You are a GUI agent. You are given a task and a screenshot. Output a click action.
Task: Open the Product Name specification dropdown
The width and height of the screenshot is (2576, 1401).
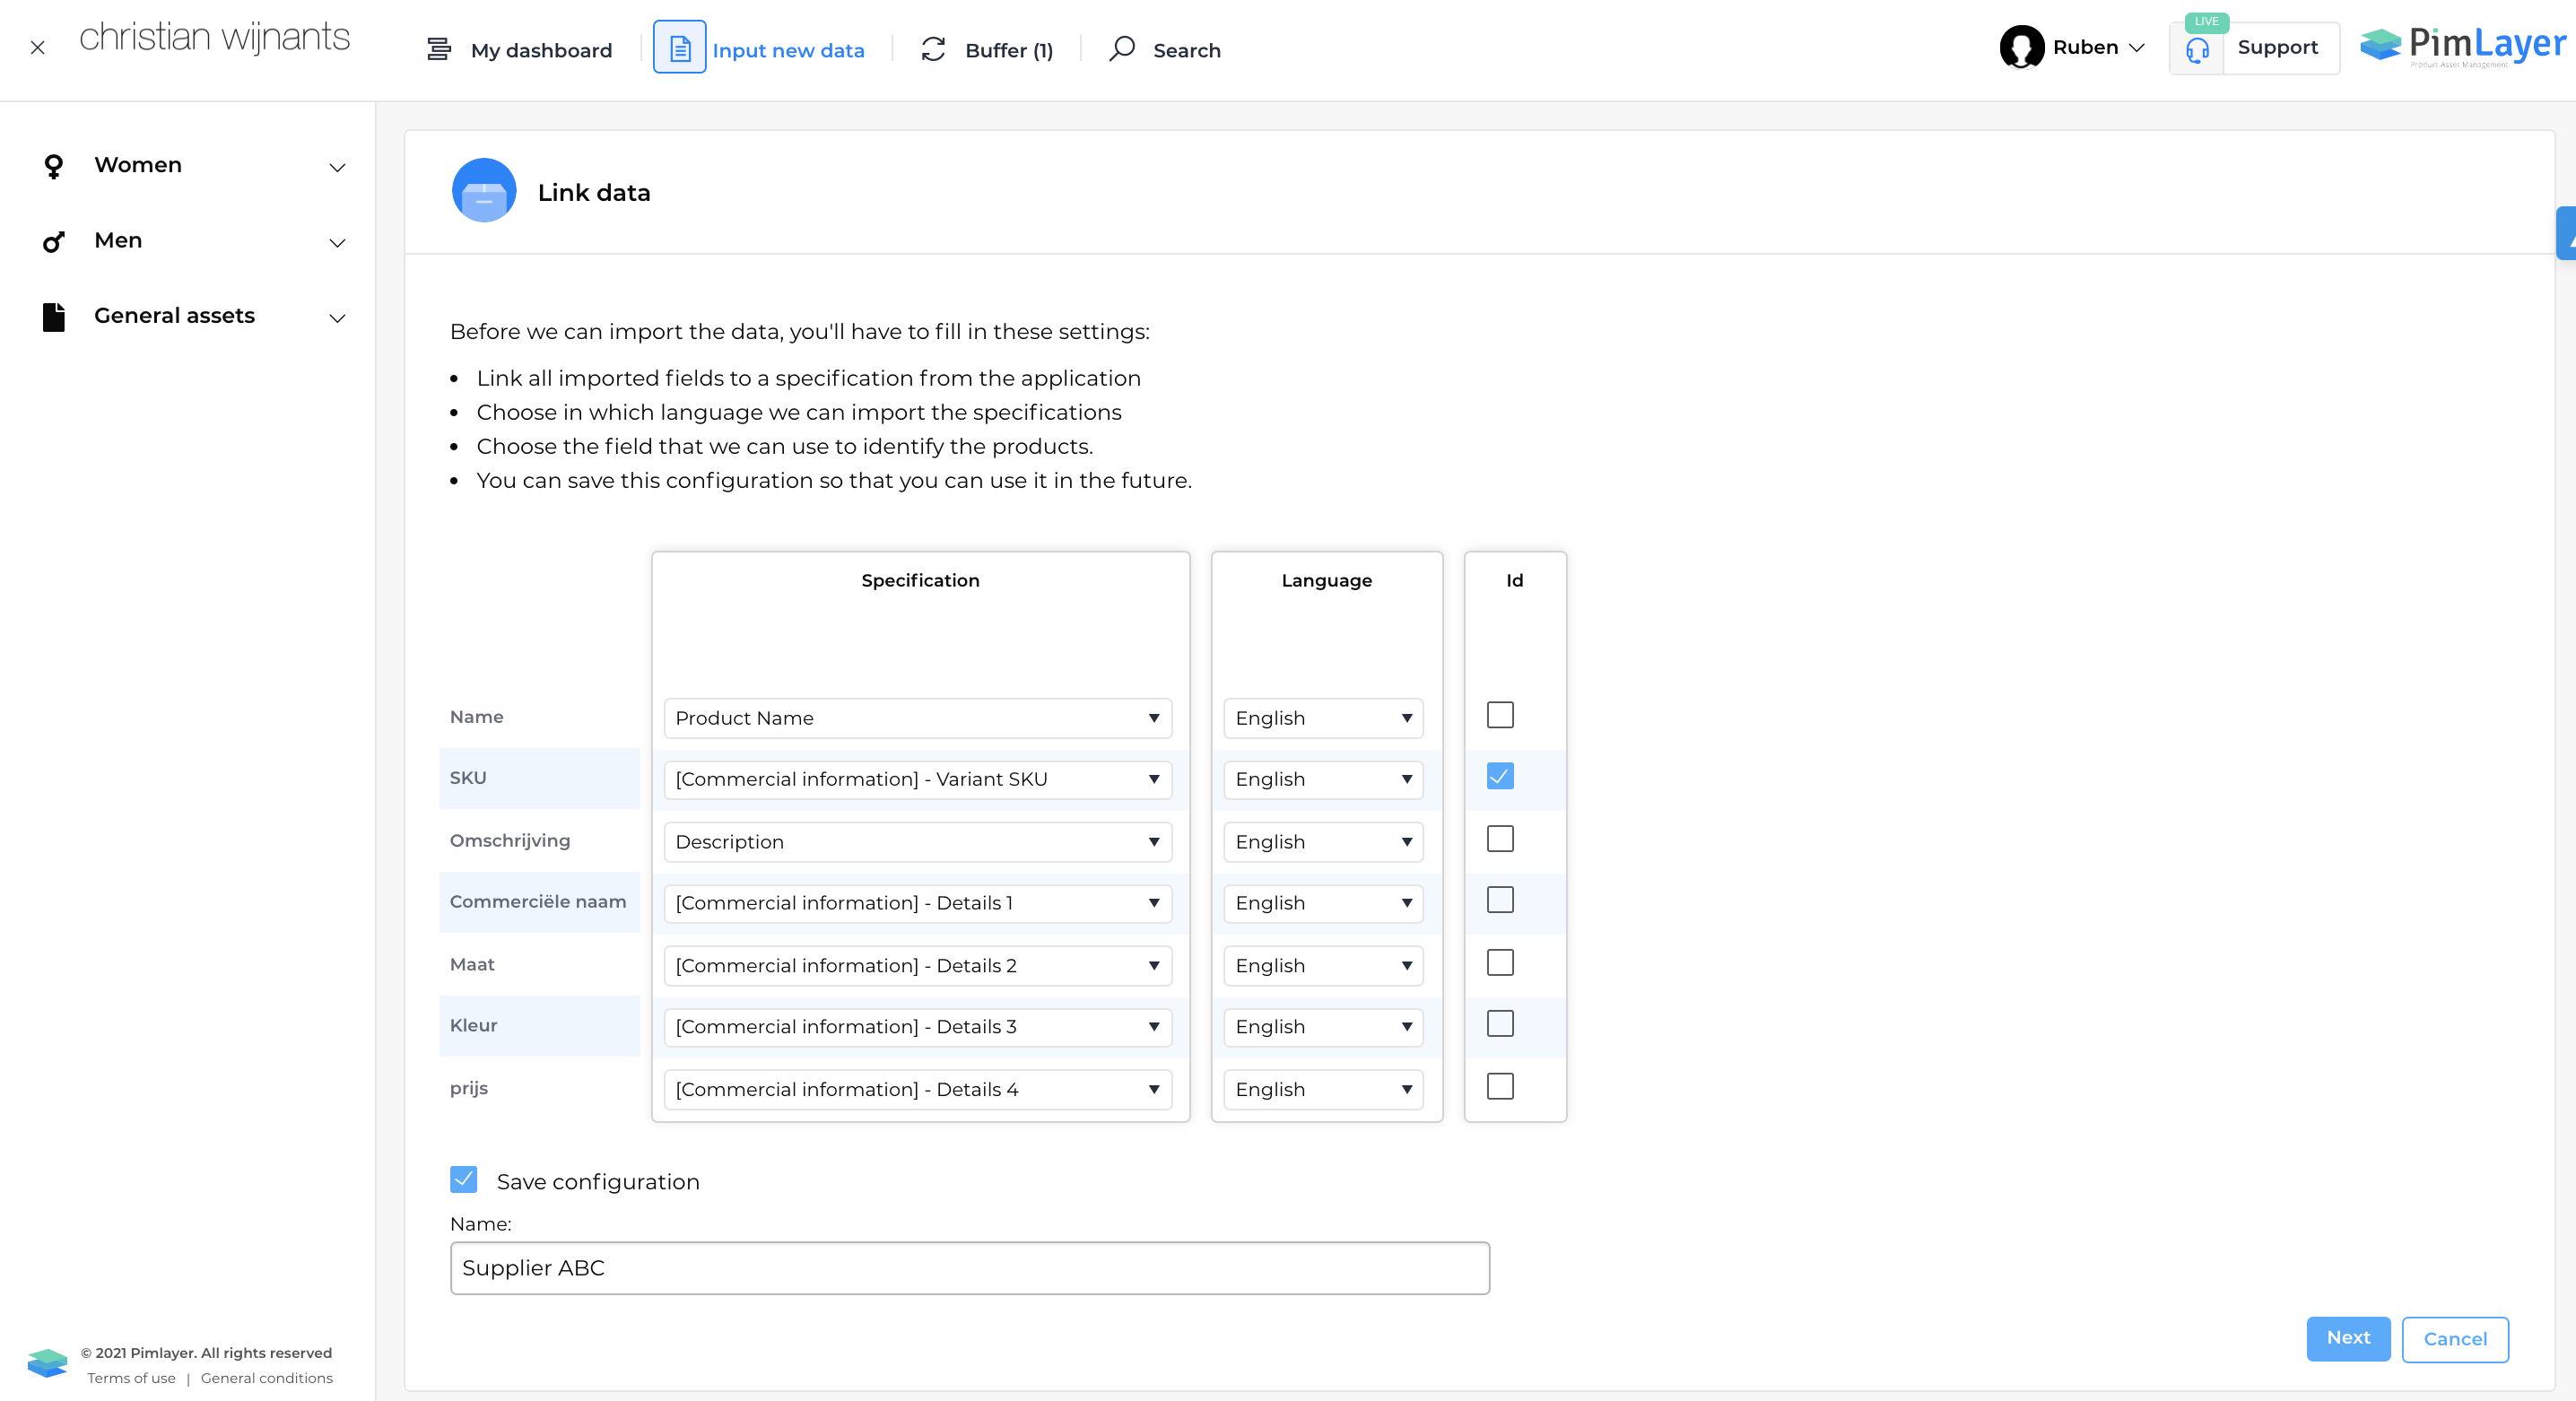coord(917,718)
